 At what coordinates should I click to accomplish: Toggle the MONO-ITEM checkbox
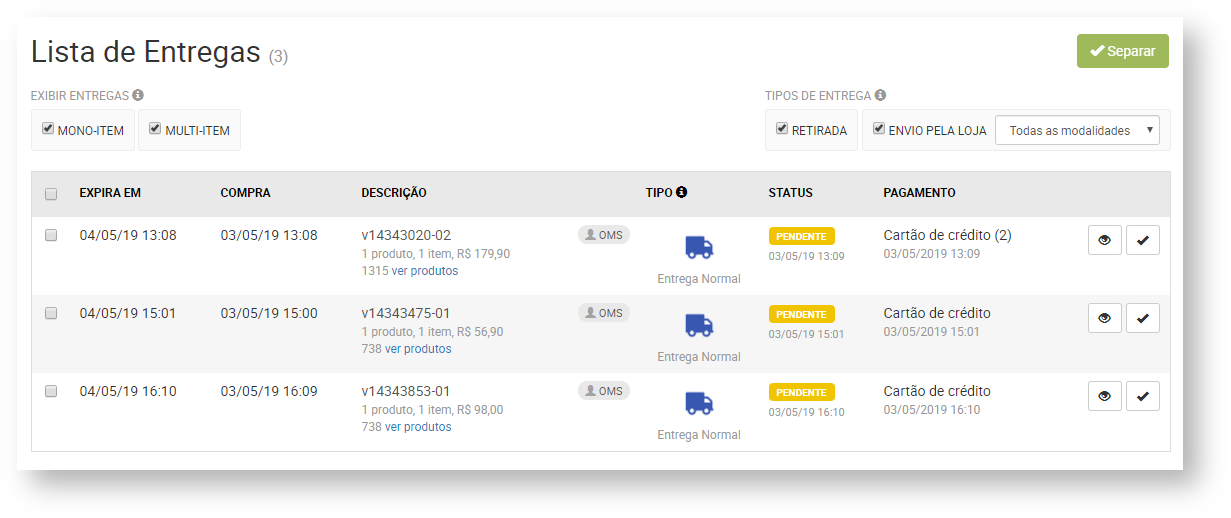(48, 129)
